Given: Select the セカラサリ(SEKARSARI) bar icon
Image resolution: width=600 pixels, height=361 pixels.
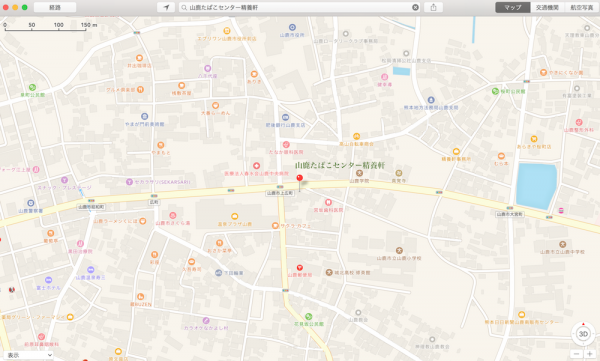Looking at the screenshot, I should (129, 182).
